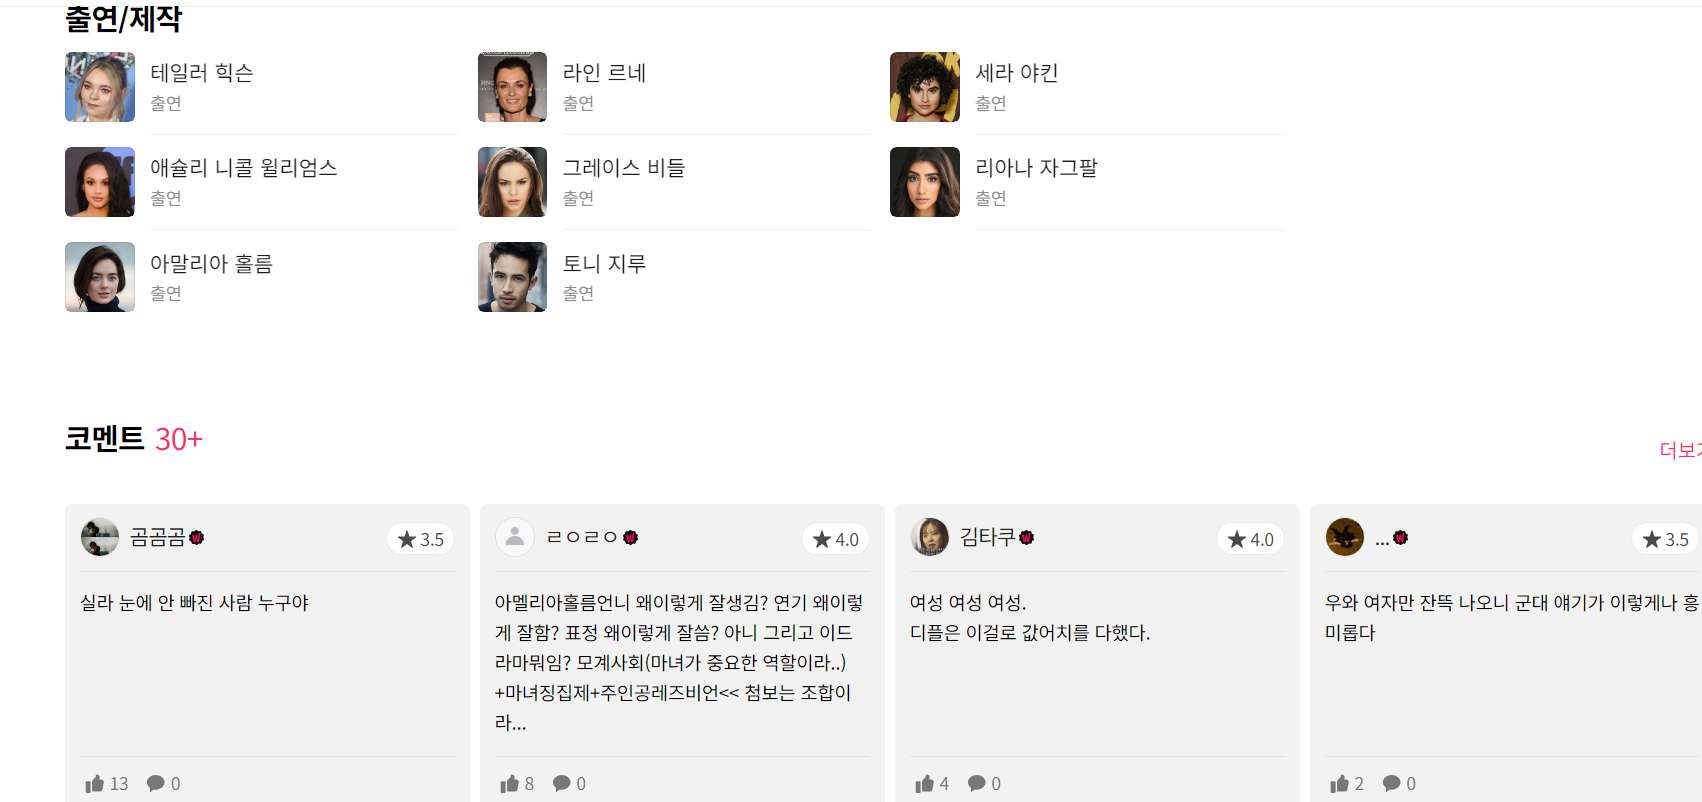Screen dimensions: 1702x802
Task: Thumbs up 김타쿠's comment
Action: coord(925,783)
